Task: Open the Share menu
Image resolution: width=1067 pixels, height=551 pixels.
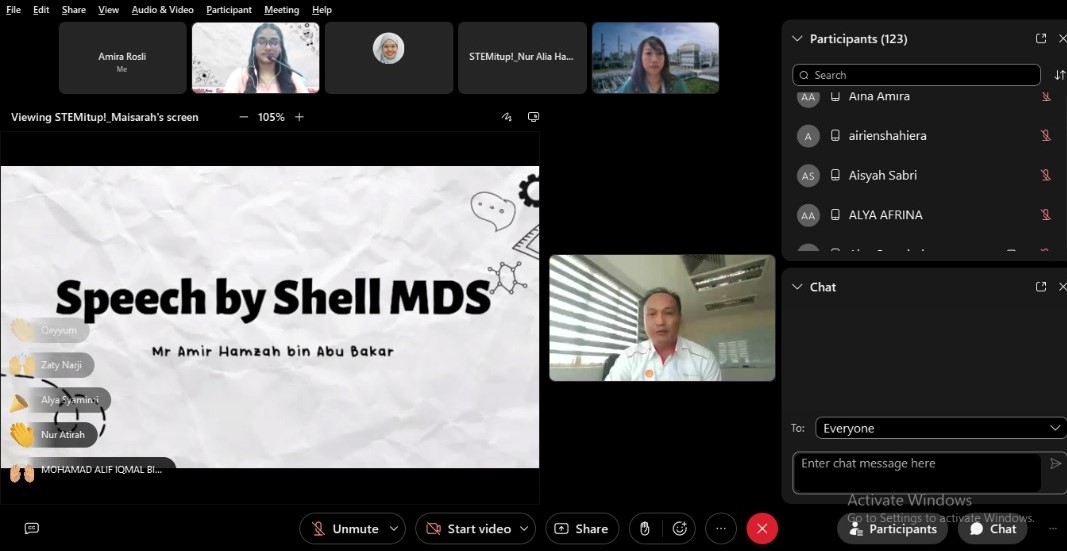Action: tap(73, 10)
